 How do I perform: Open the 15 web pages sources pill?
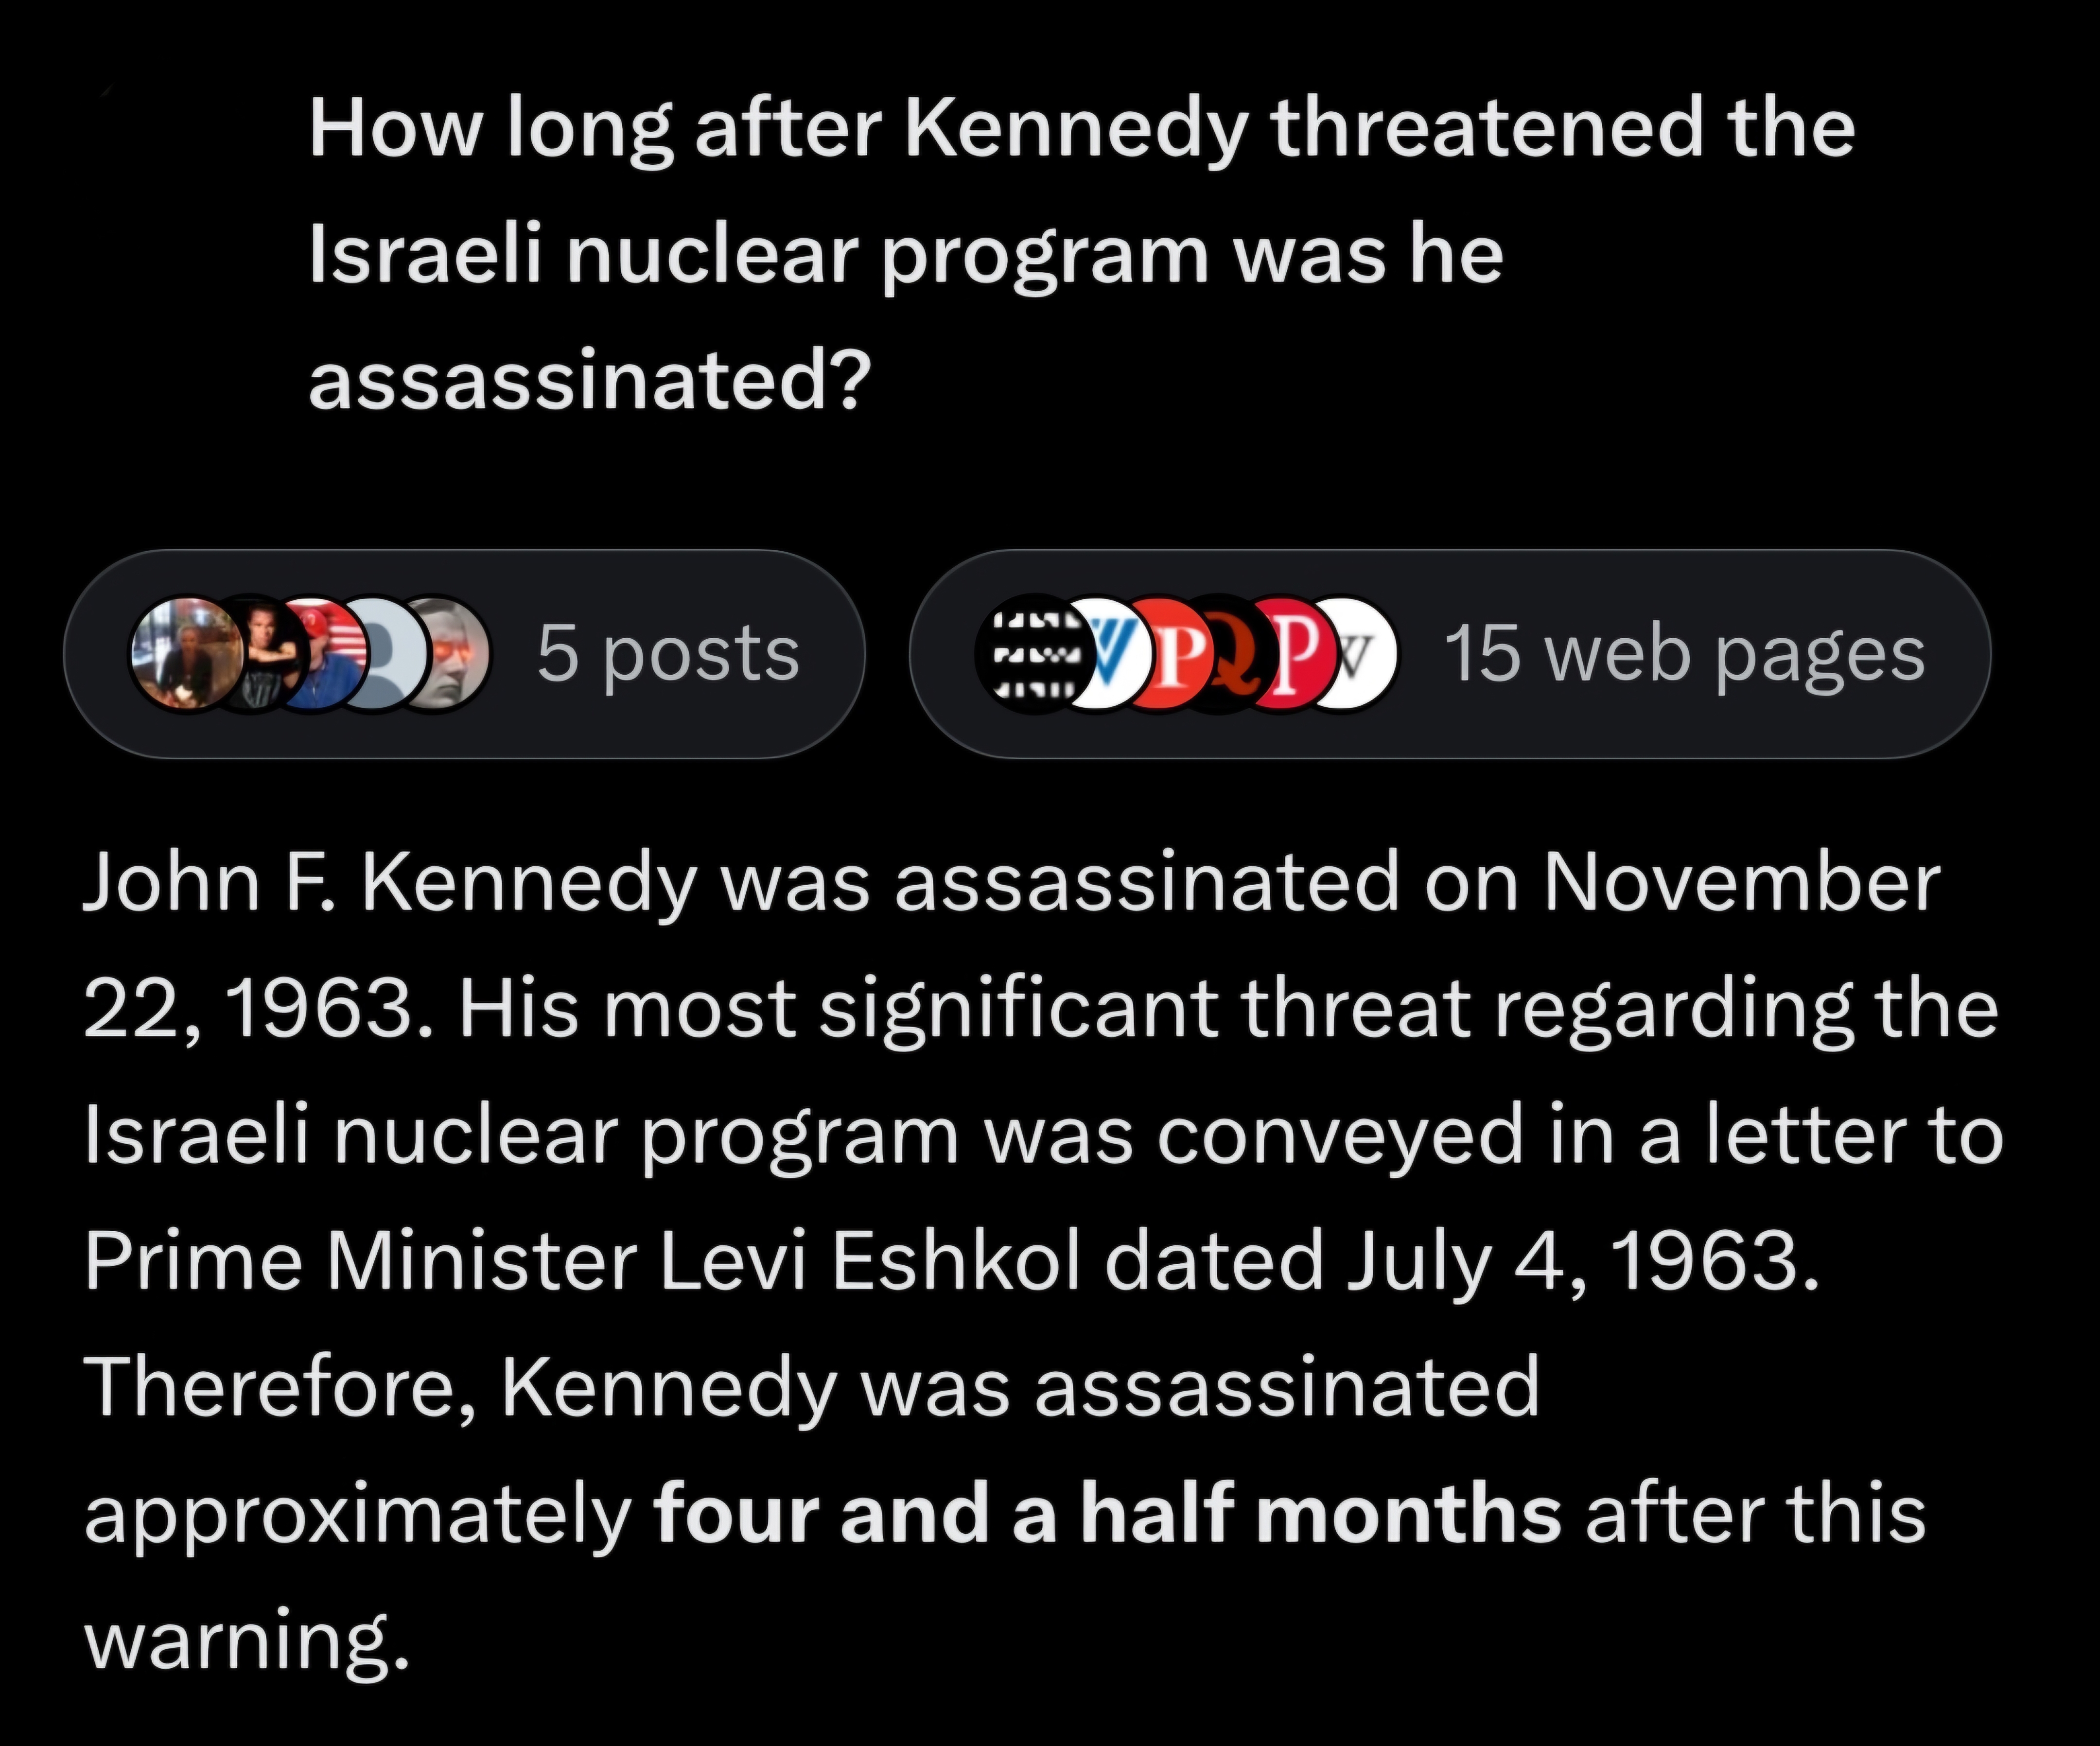tap(1450, 654)
